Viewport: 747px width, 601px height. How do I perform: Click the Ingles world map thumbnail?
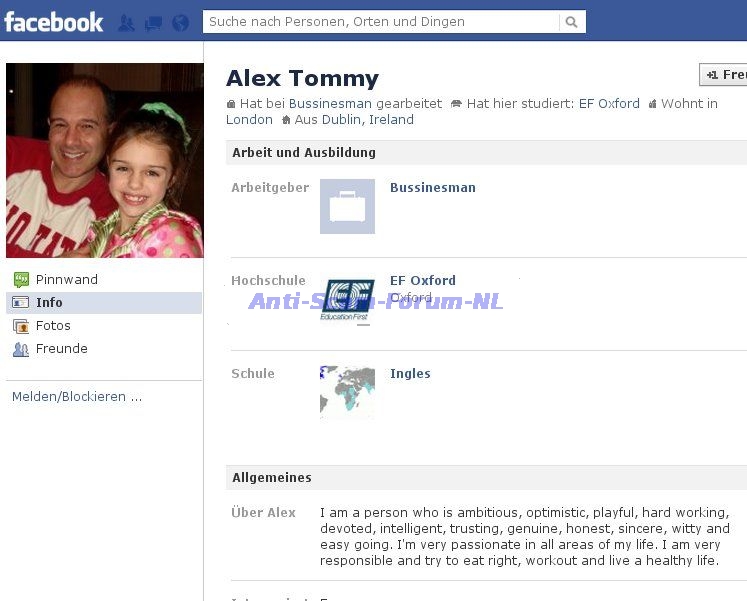(347, 392)
